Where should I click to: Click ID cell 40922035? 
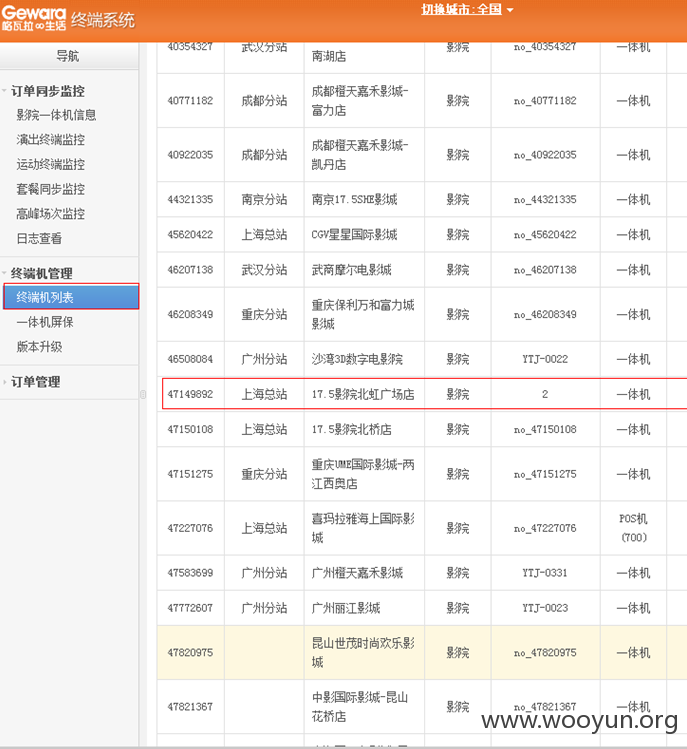[190, 155]
